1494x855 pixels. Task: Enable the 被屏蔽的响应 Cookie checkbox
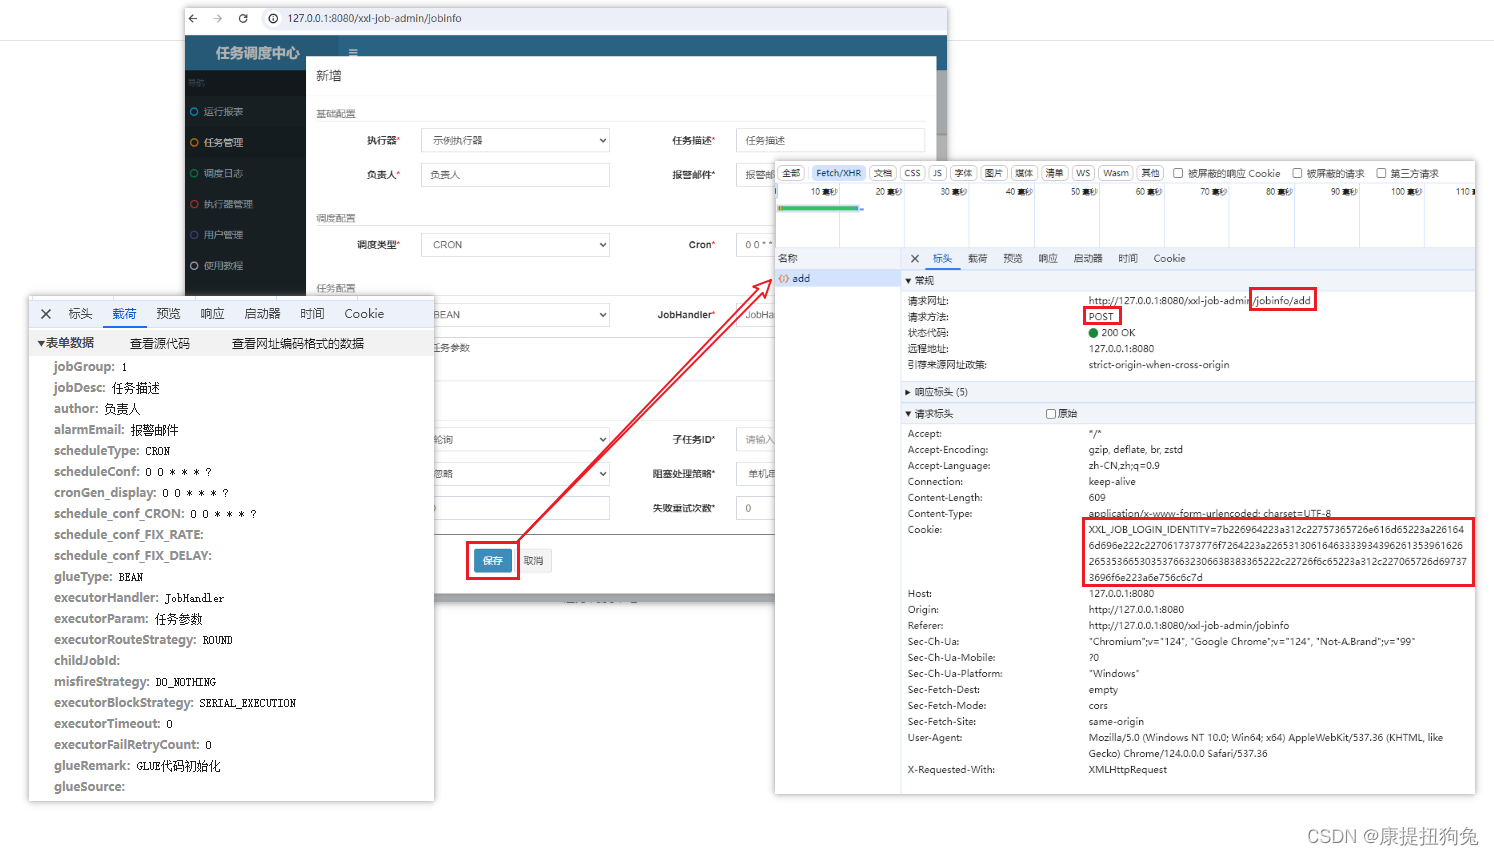[1178, 173]
